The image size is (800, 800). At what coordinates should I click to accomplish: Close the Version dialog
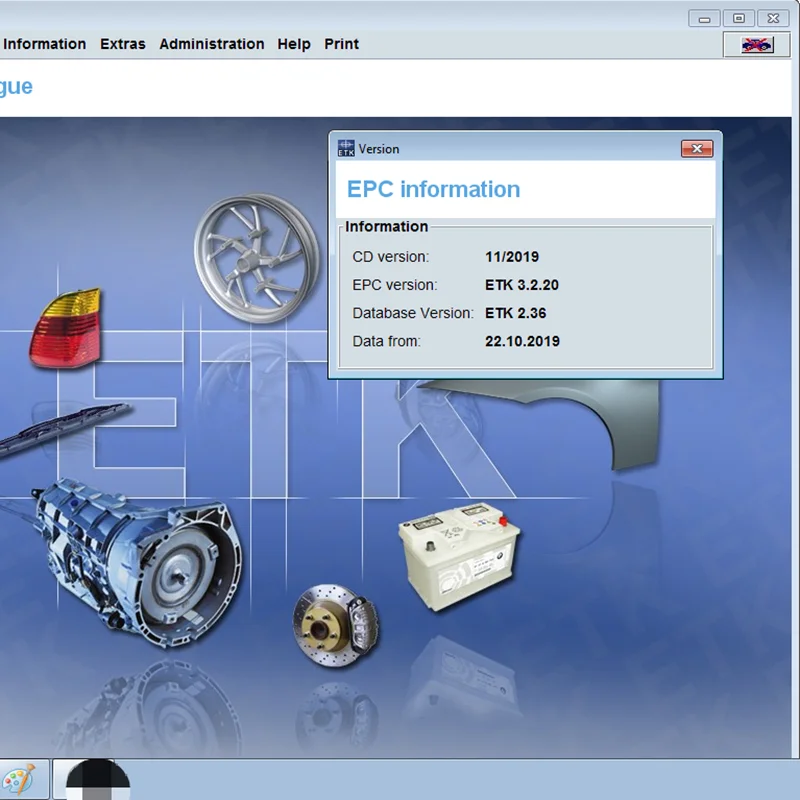pos(697,148)
